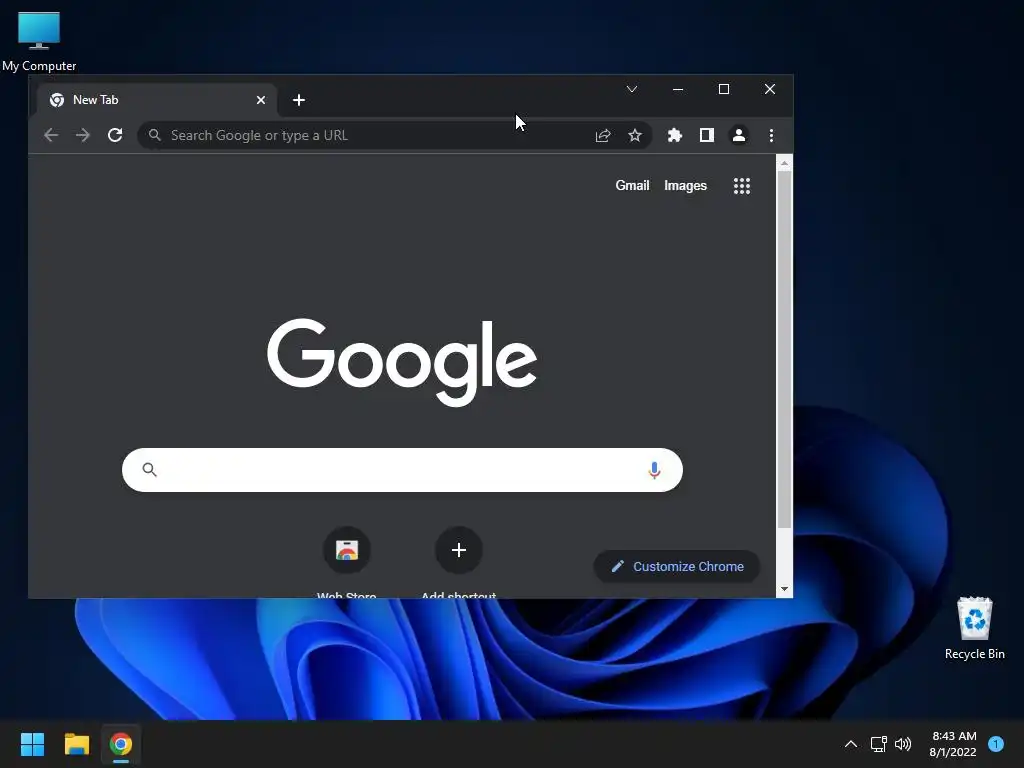Open the volume speaker icon
This screenshot has width=1024, height=768.
903,744
